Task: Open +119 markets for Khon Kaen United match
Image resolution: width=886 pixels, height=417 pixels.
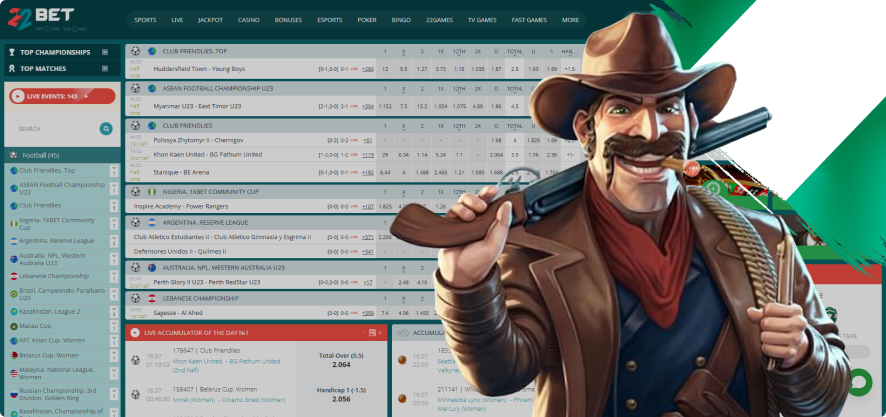Action: 368,155
